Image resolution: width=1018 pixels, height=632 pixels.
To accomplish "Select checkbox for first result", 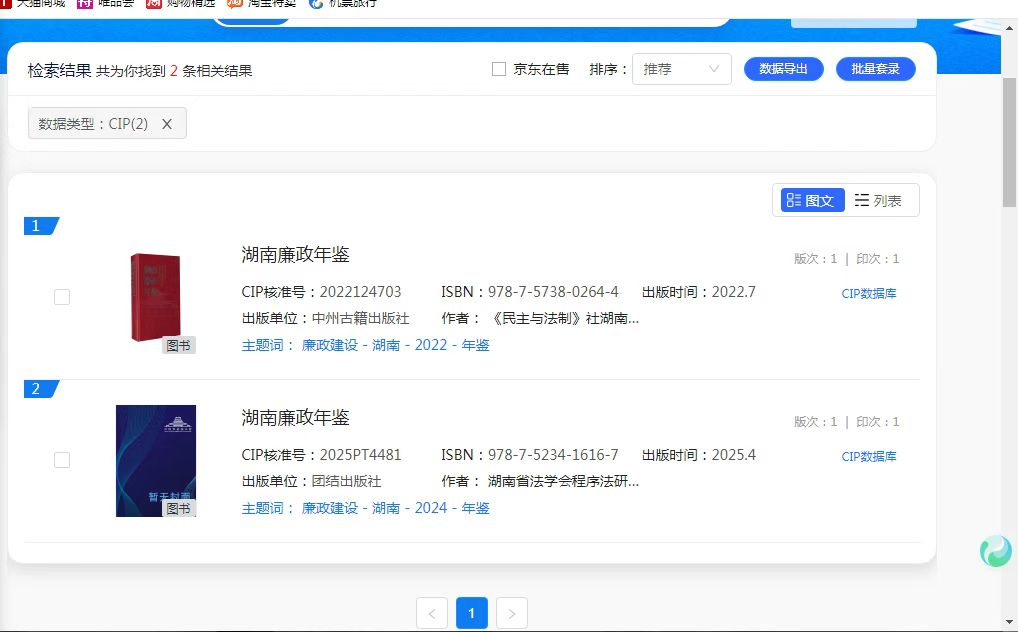I will pyautogui.click(x=62, y=297).
